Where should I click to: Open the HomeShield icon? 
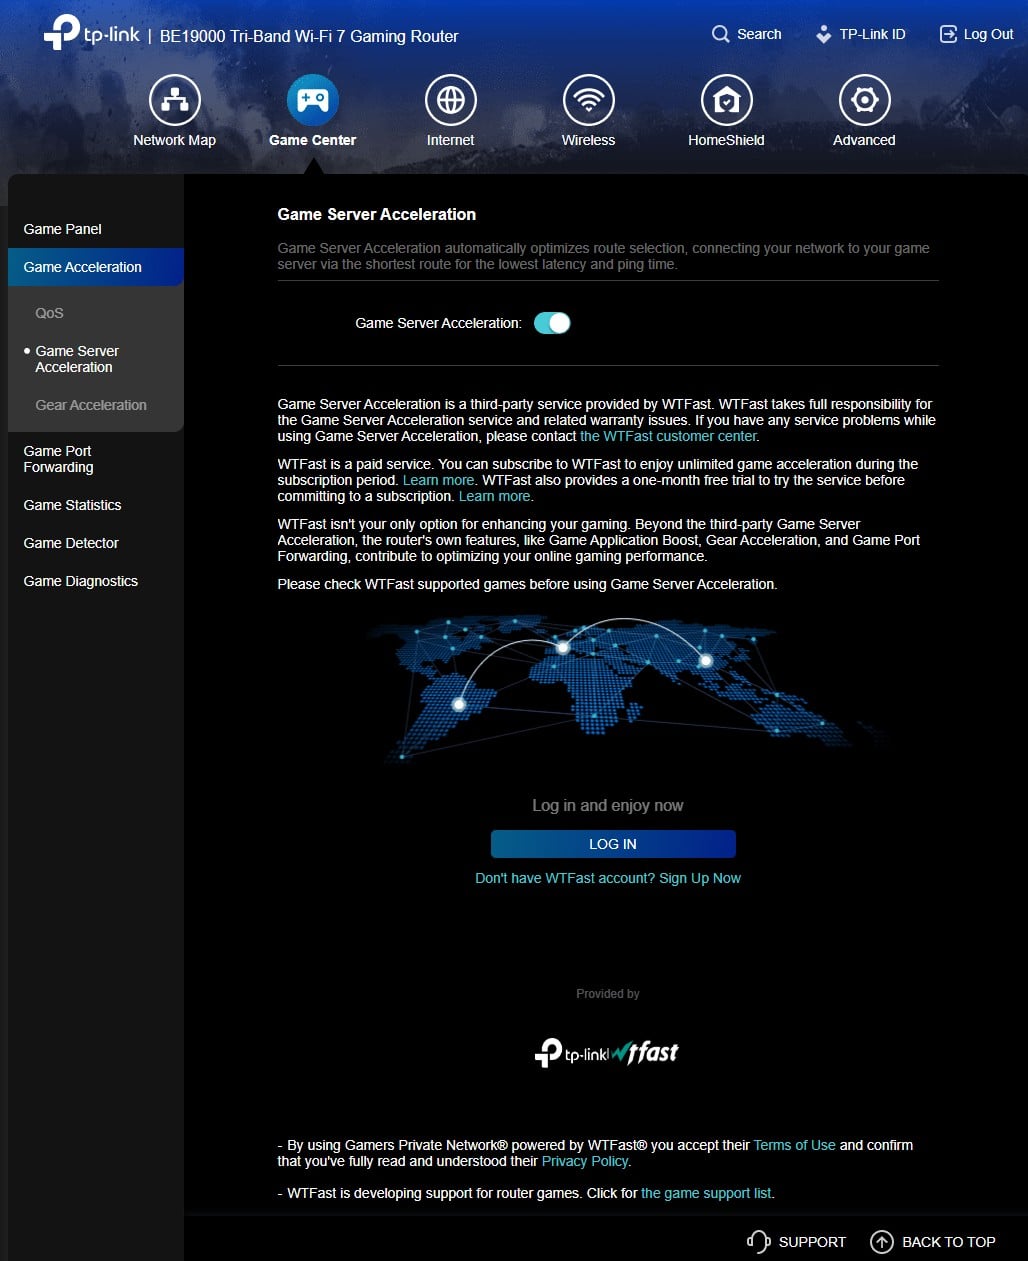[727, 100]
